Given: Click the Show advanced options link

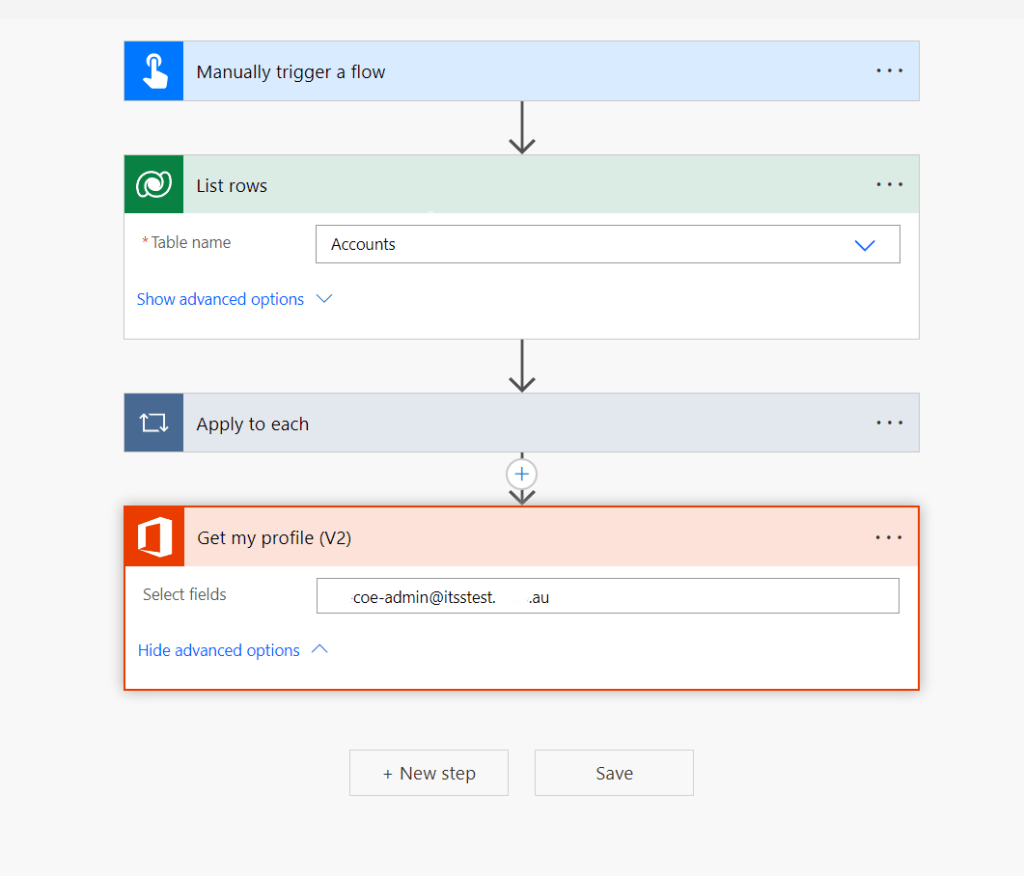Looking at the screenshot, I should pyautogui.click(x=220, y=299).
